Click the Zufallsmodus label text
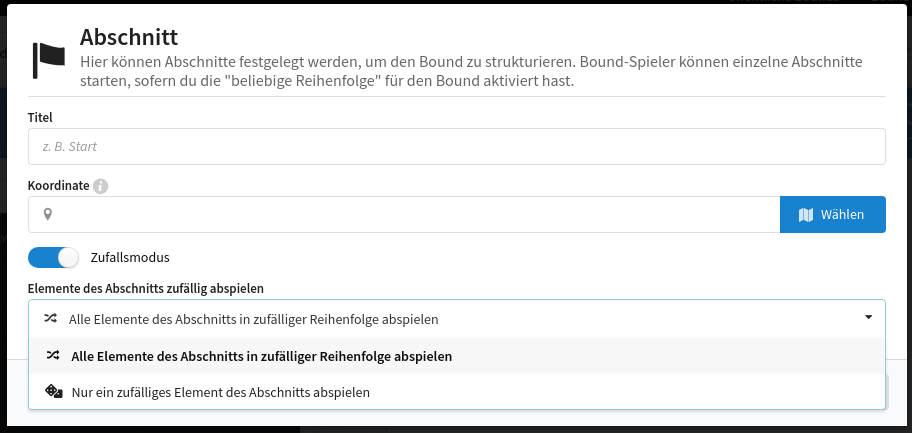The height and width of the screenshot is (433, 912). (x=130, y=257)
